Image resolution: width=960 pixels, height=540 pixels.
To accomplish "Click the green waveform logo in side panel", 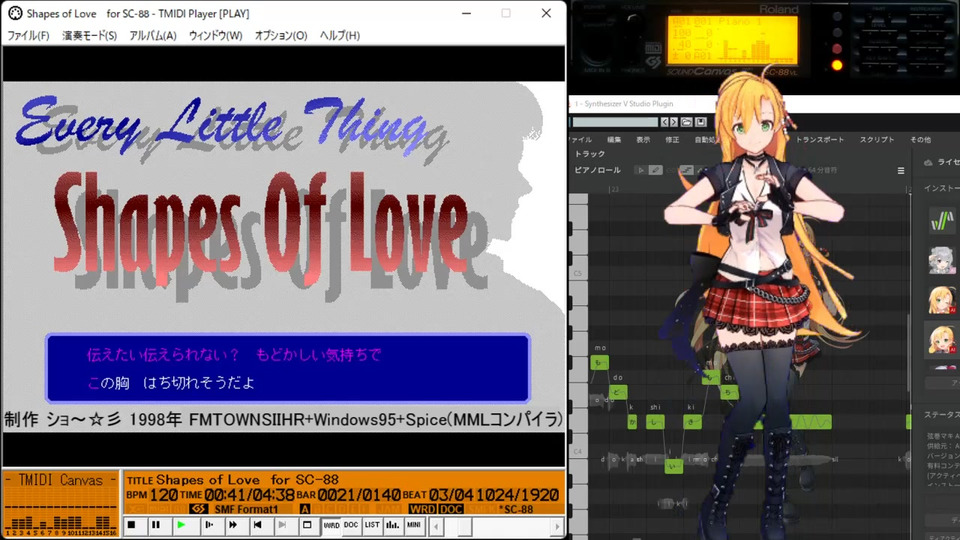I will [942, 220].
